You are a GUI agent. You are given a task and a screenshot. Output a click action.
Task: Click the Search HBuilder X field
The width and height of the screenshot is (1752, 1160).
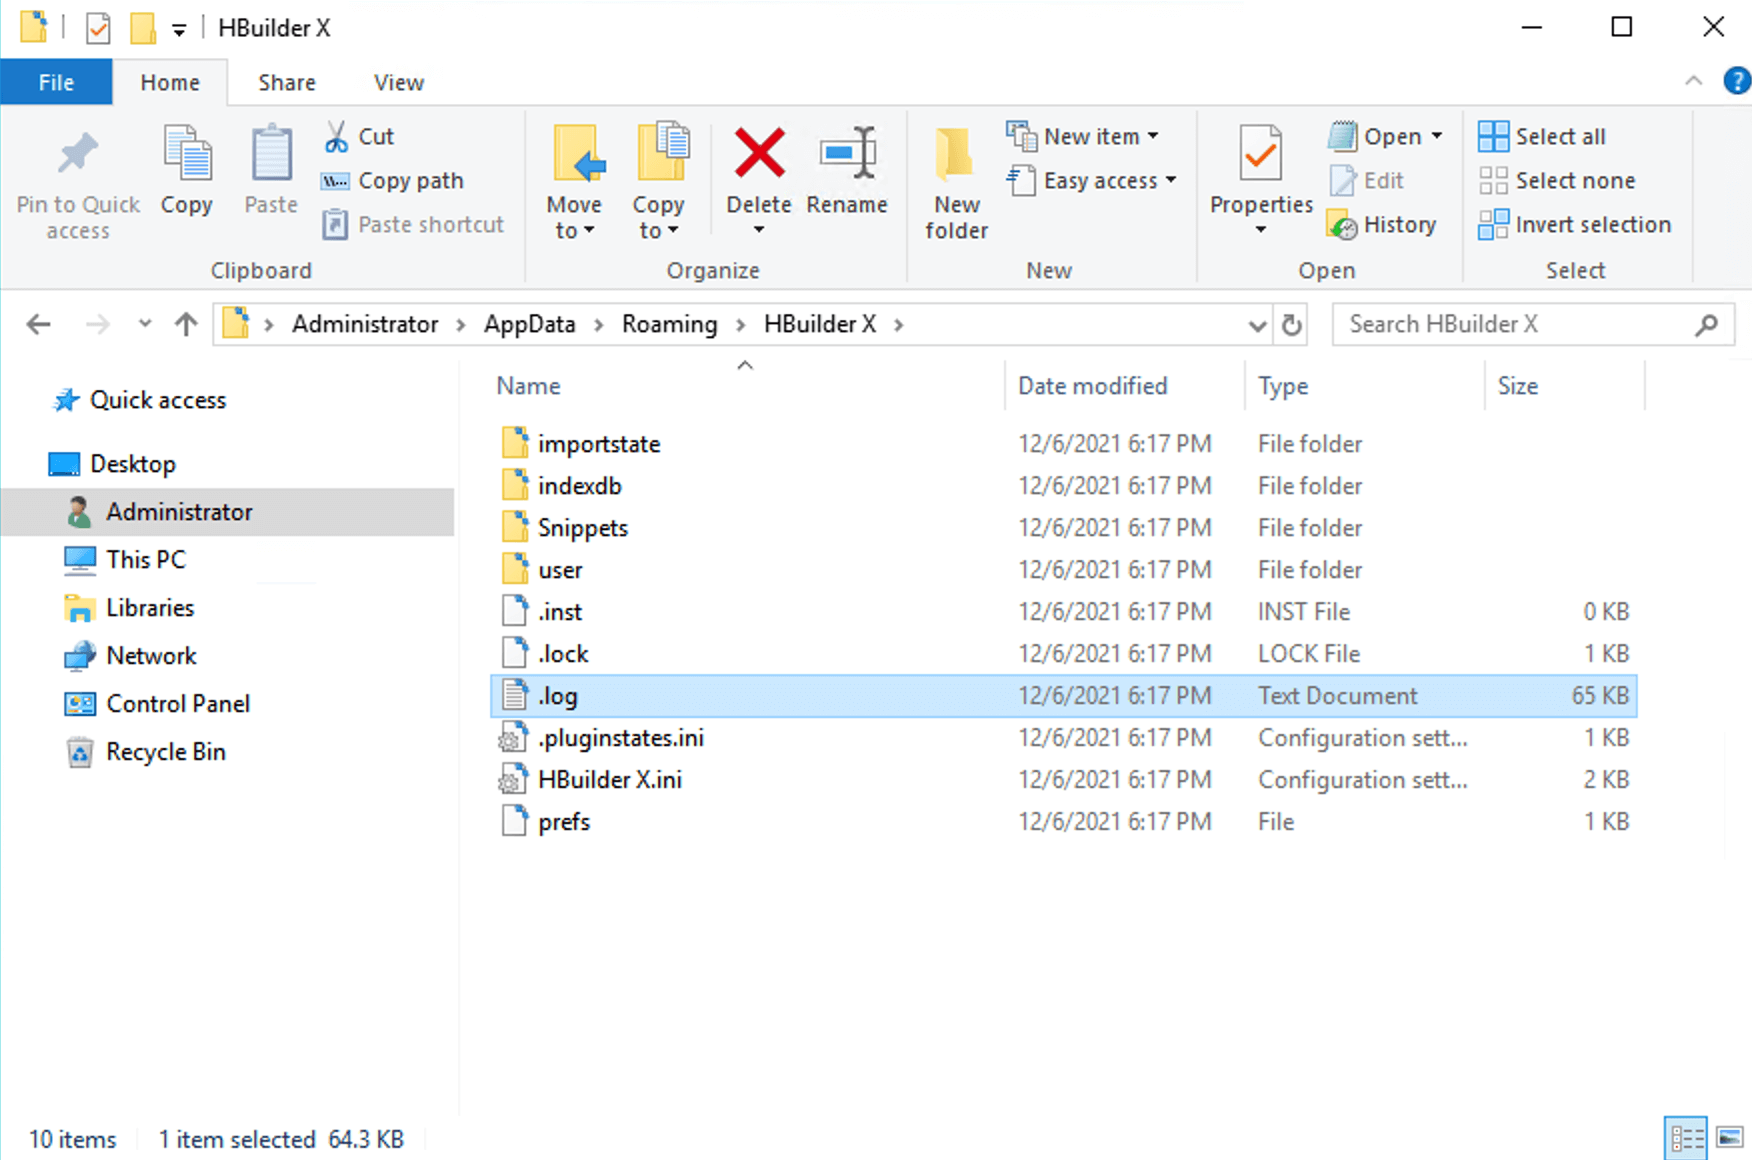[1515, 325]
